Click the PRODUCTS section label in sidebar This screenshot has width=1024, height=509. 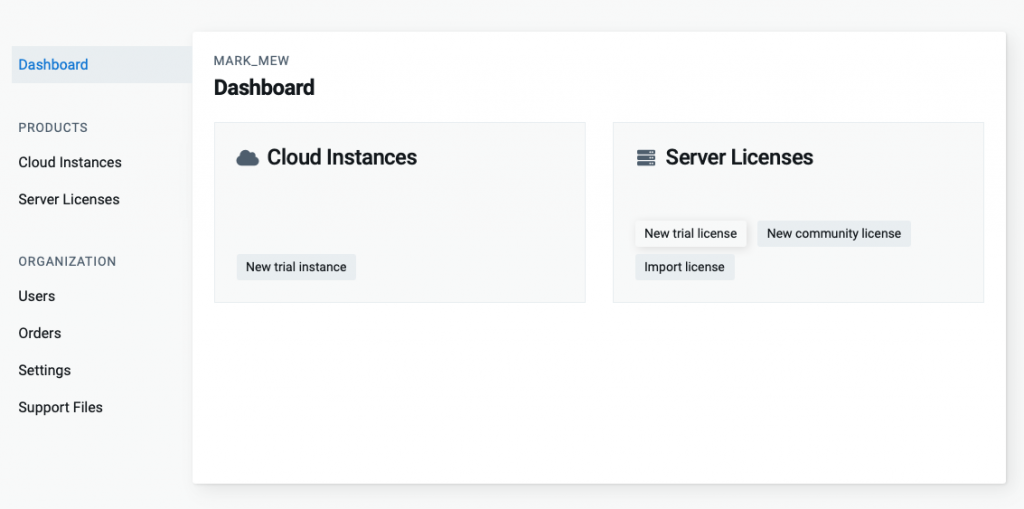pos(53,128)
